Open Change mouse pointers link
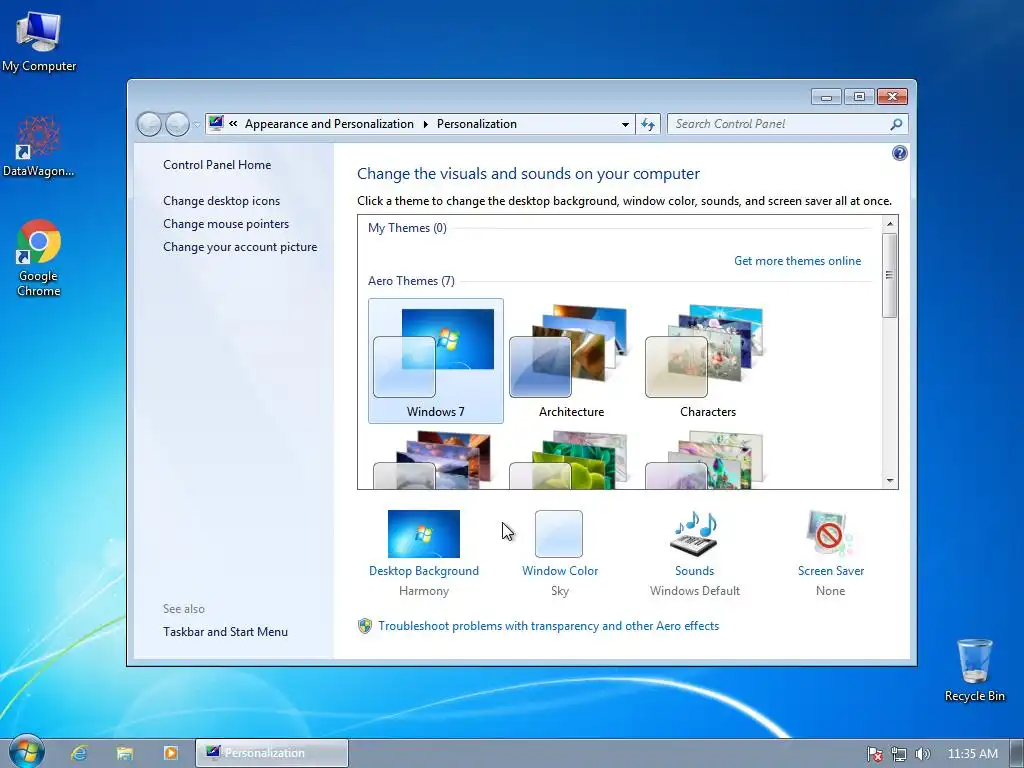This screenshot has height=768, width=1024. 226,223
